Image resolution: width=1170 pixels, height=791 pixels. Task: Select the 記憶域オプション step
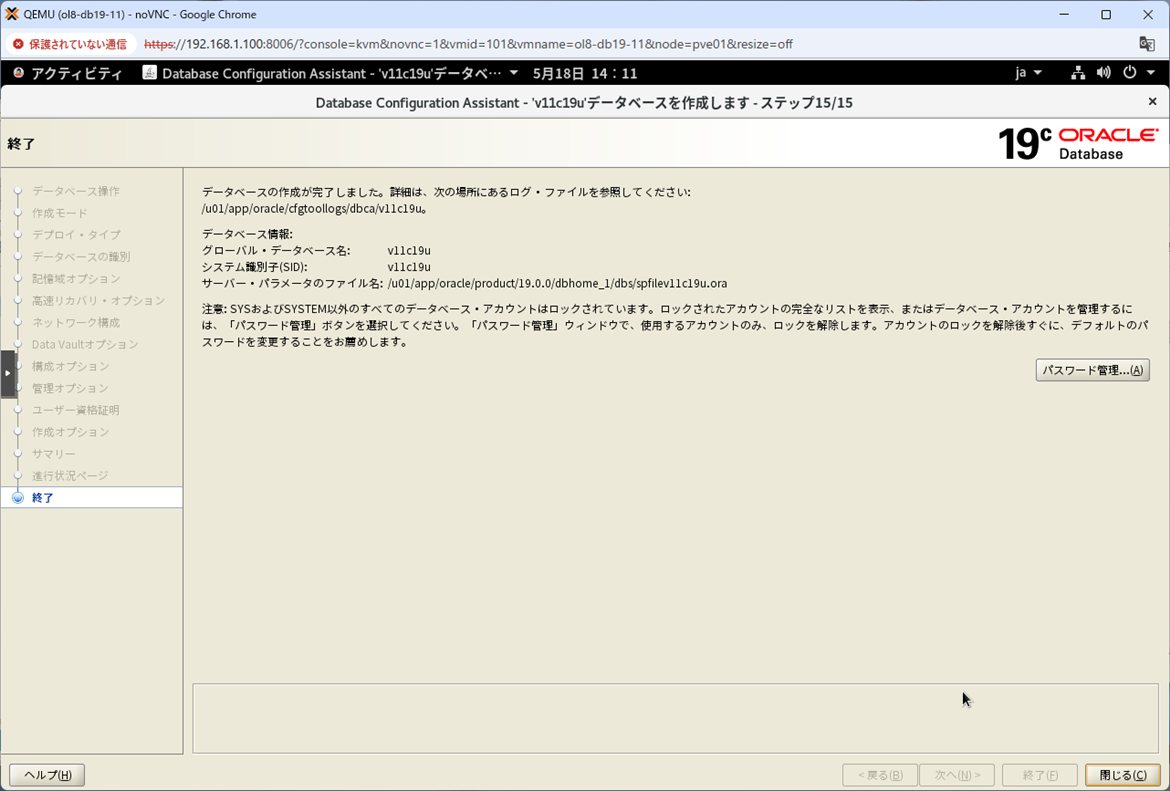(76, 278)
